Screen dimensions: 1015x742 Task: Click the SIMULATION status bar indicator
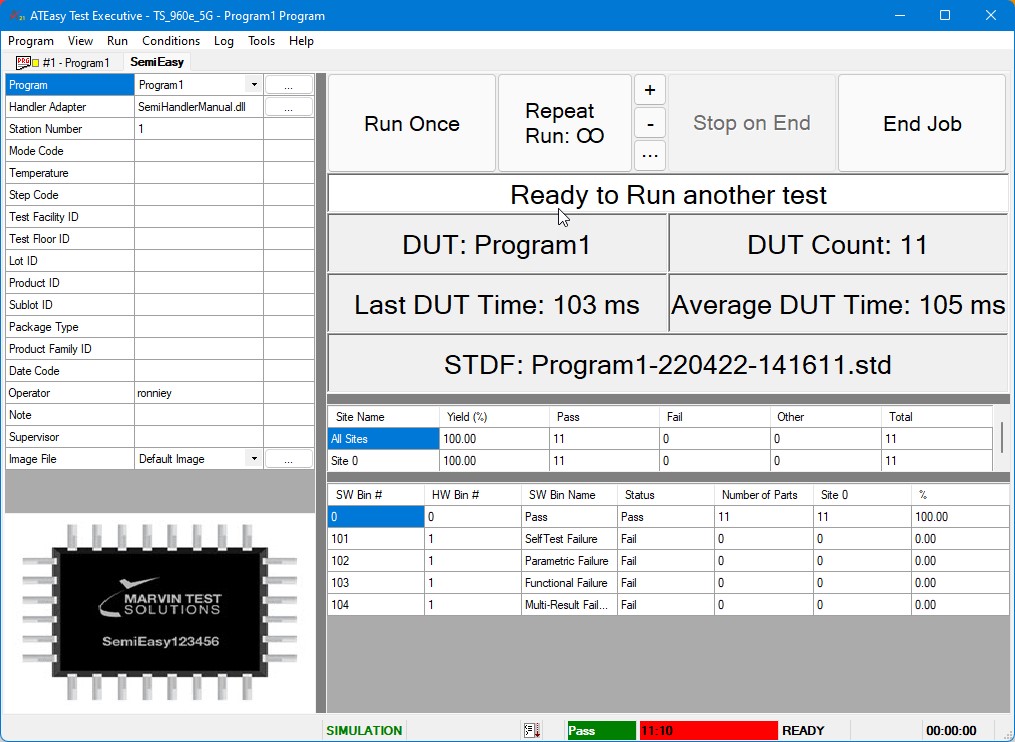364,730
